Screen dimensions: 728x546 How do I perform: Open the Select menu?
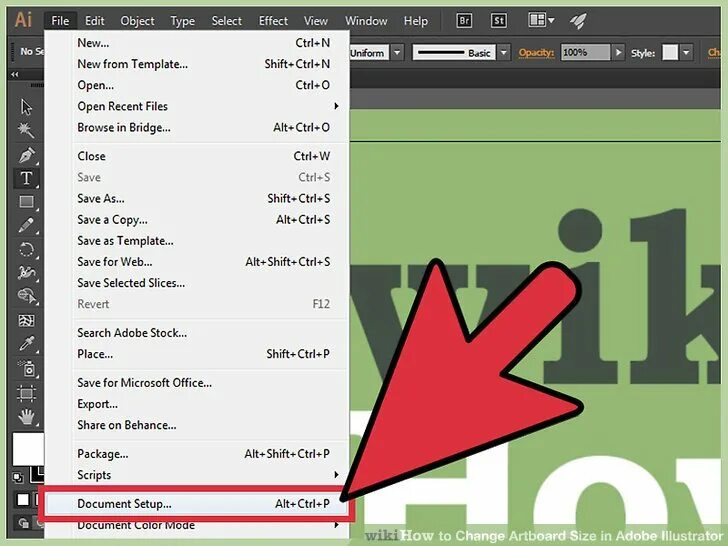point(227,21)
